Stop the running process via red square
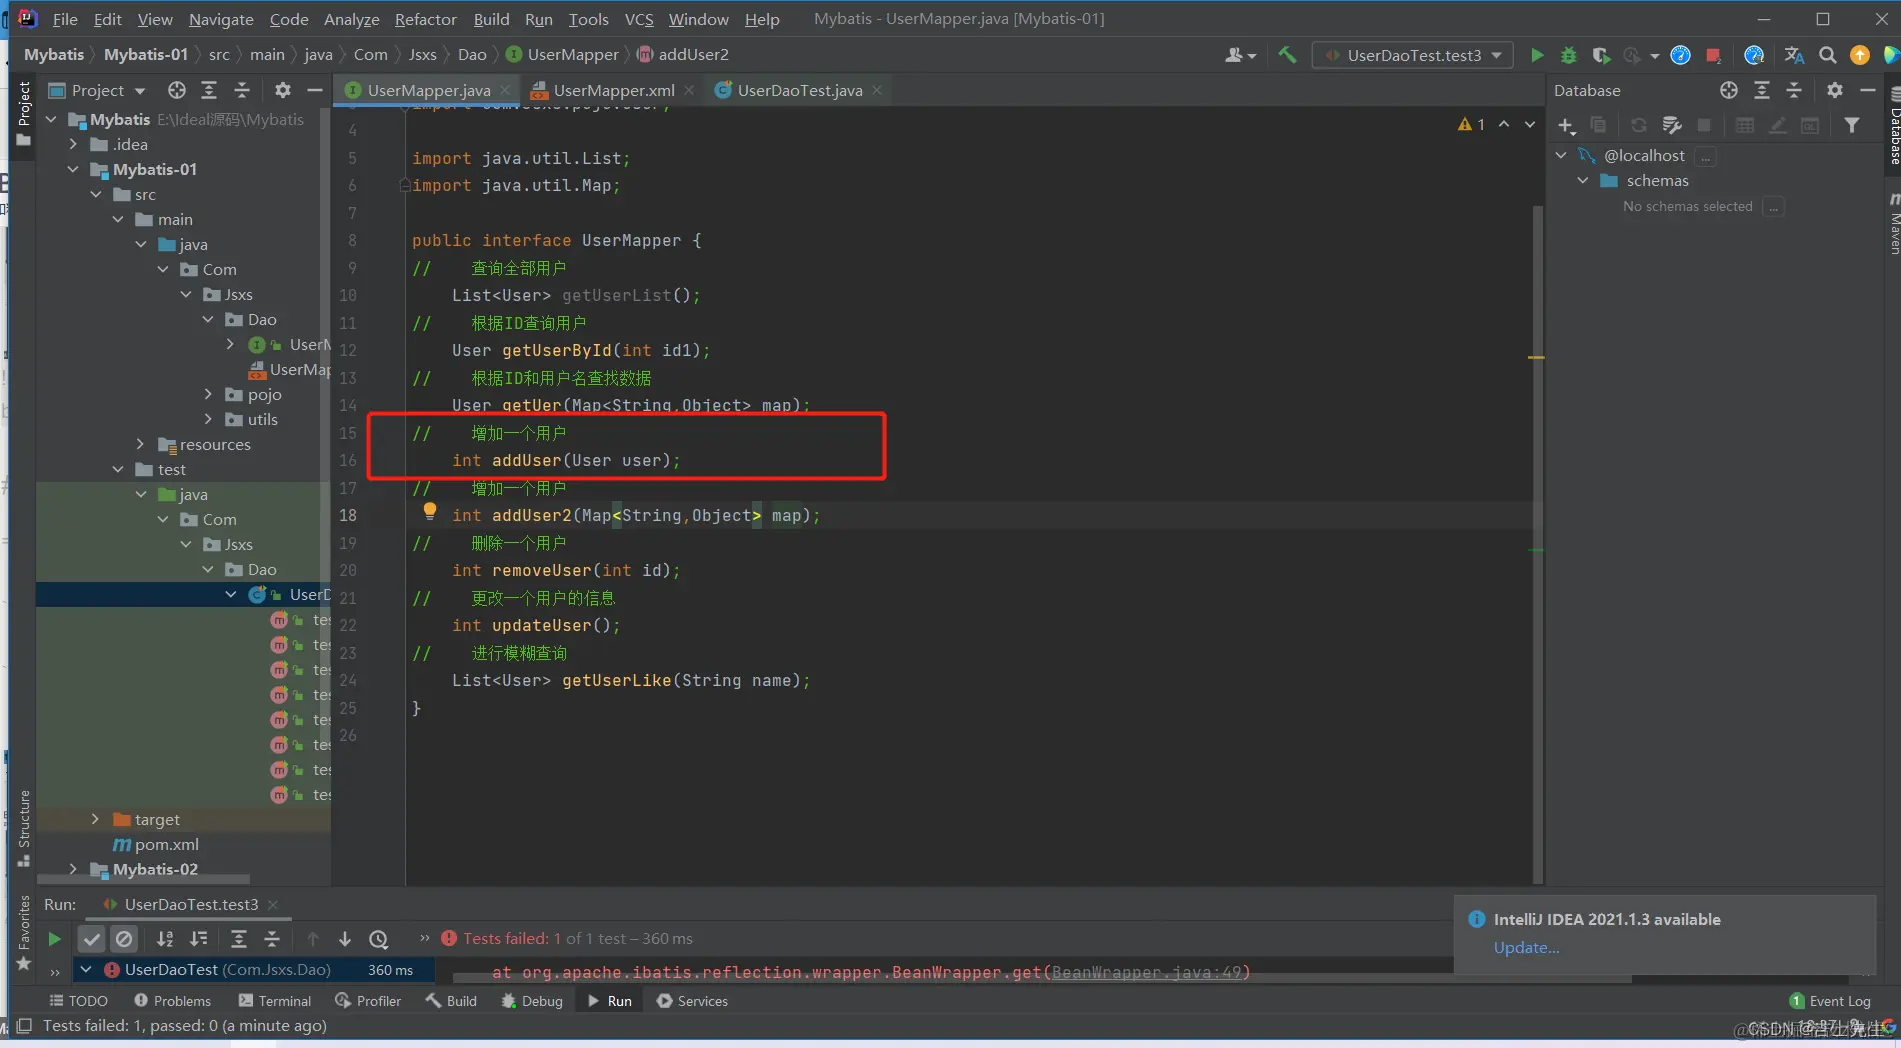 1713,55
